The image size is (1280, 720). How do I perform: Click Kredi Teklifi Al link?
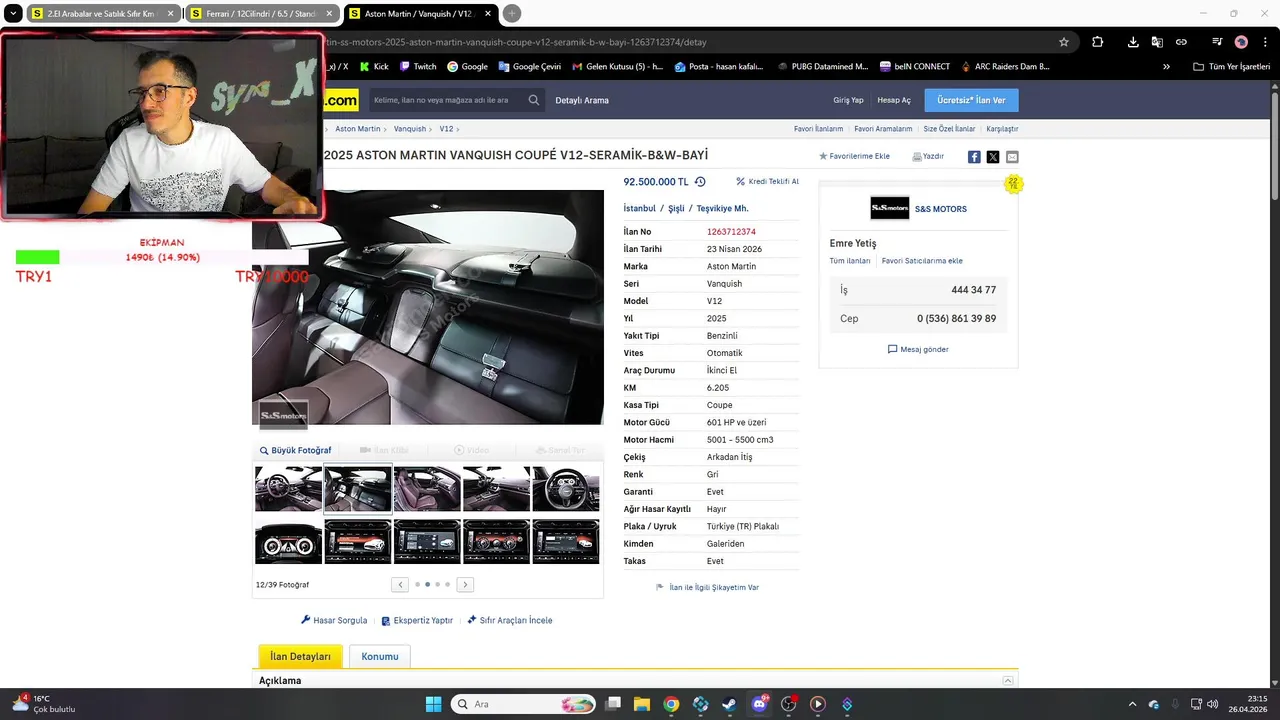(768, 182)
